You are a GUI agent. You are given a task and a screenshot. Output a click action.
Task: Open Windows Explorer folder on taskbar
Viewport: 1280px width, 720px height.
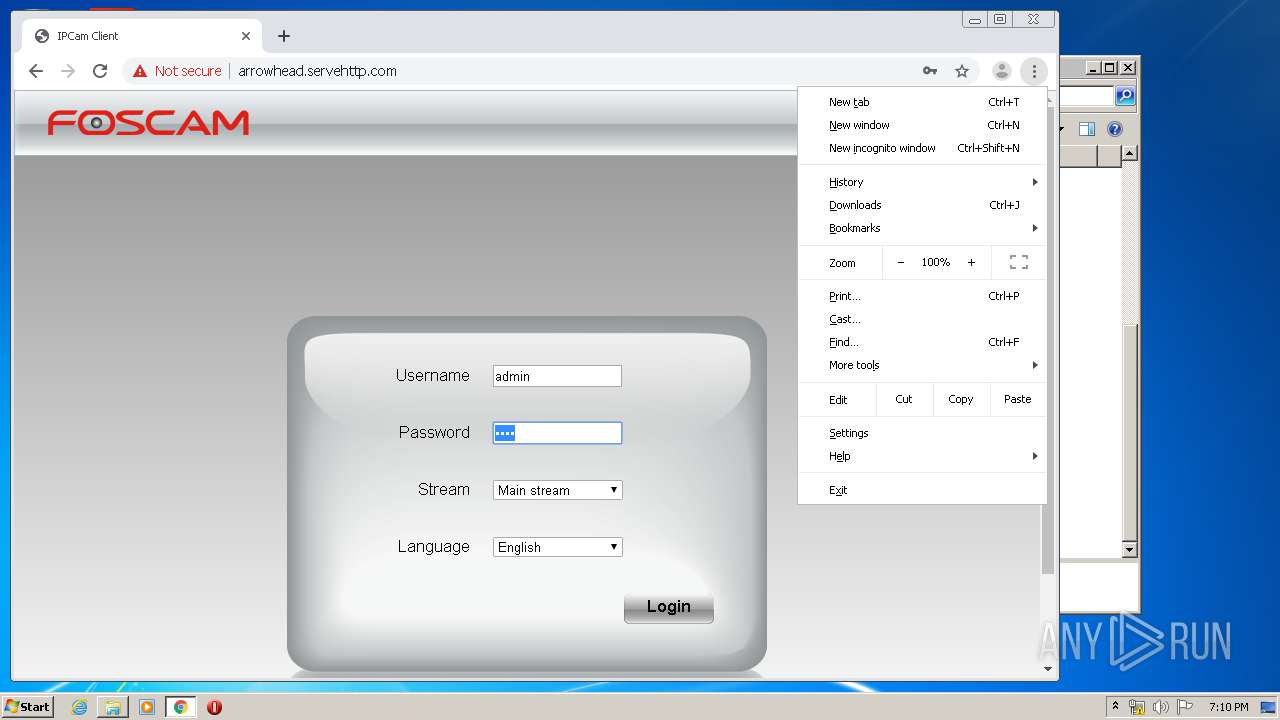pos(113,707)
